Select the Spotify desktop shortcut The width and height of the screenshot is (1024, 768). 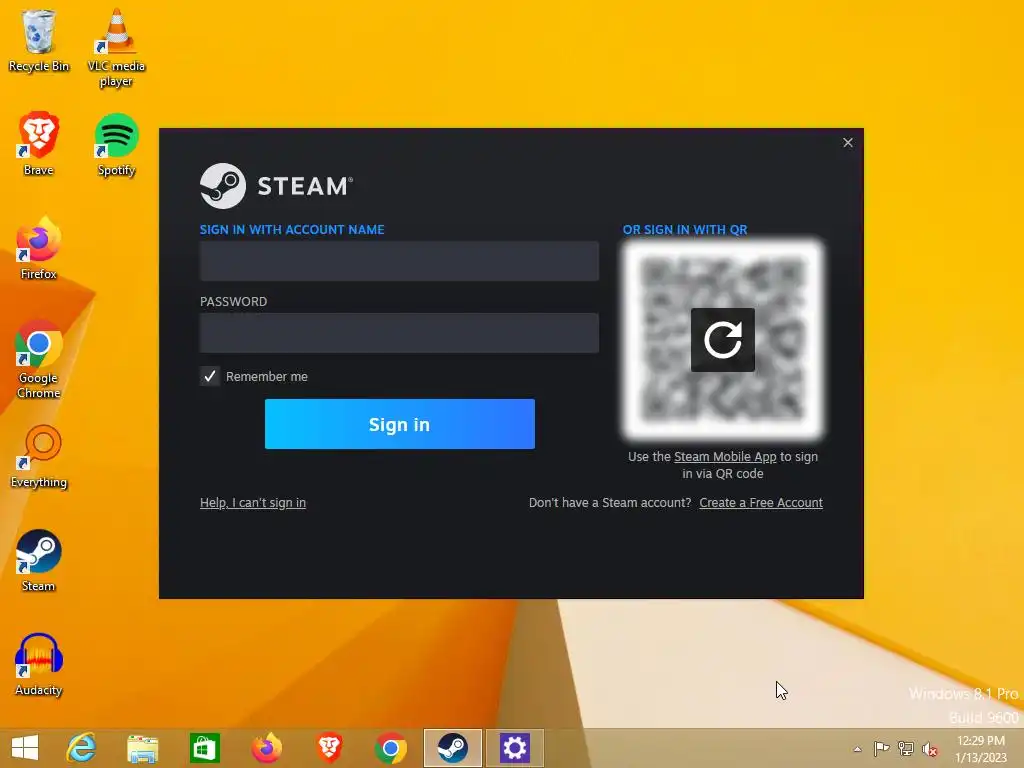pos(116,144)
